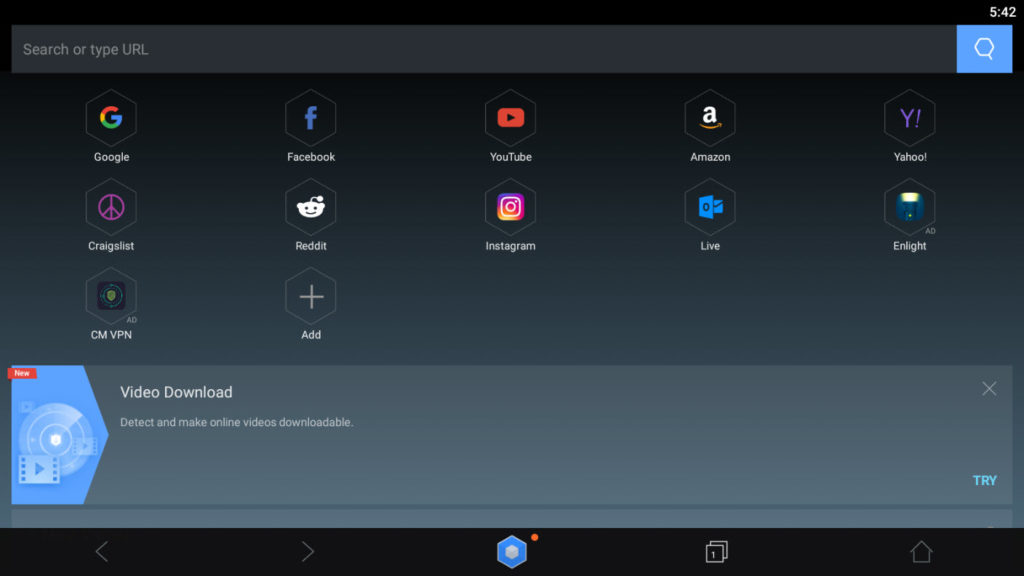This screenshot has width=1024, height=576.
Task: Open the Enlight ad shortcut
Action: point(910,207)
